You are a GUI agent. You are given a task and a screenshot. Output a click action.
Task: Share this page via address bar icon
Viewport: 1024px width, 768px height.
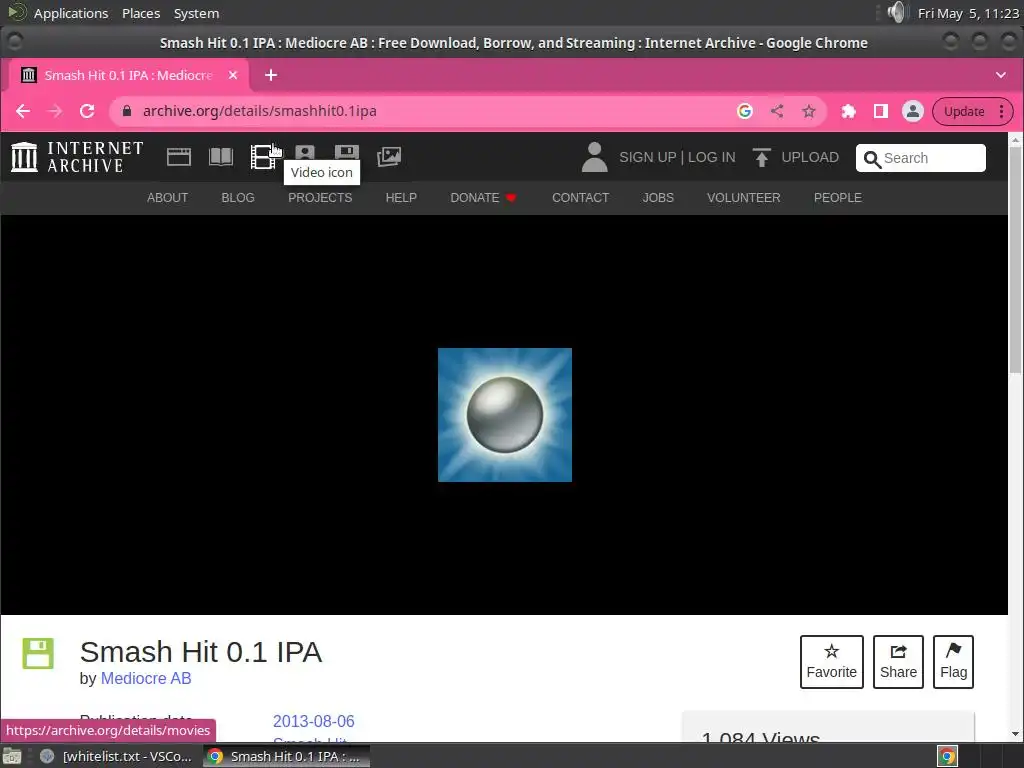(x=776, y=111)
